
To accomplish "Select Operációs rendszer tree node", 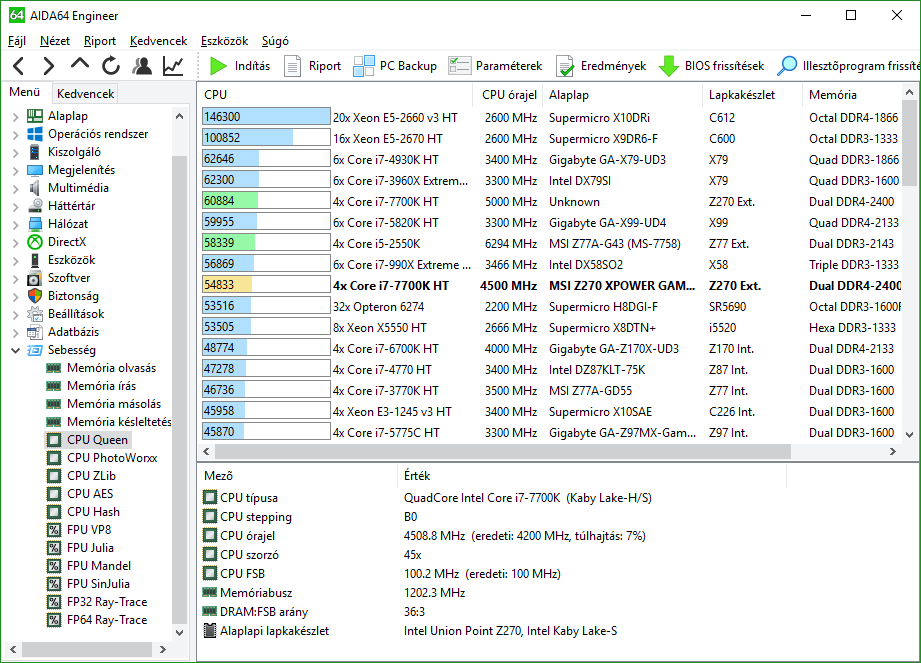I will tap(98, 134).
